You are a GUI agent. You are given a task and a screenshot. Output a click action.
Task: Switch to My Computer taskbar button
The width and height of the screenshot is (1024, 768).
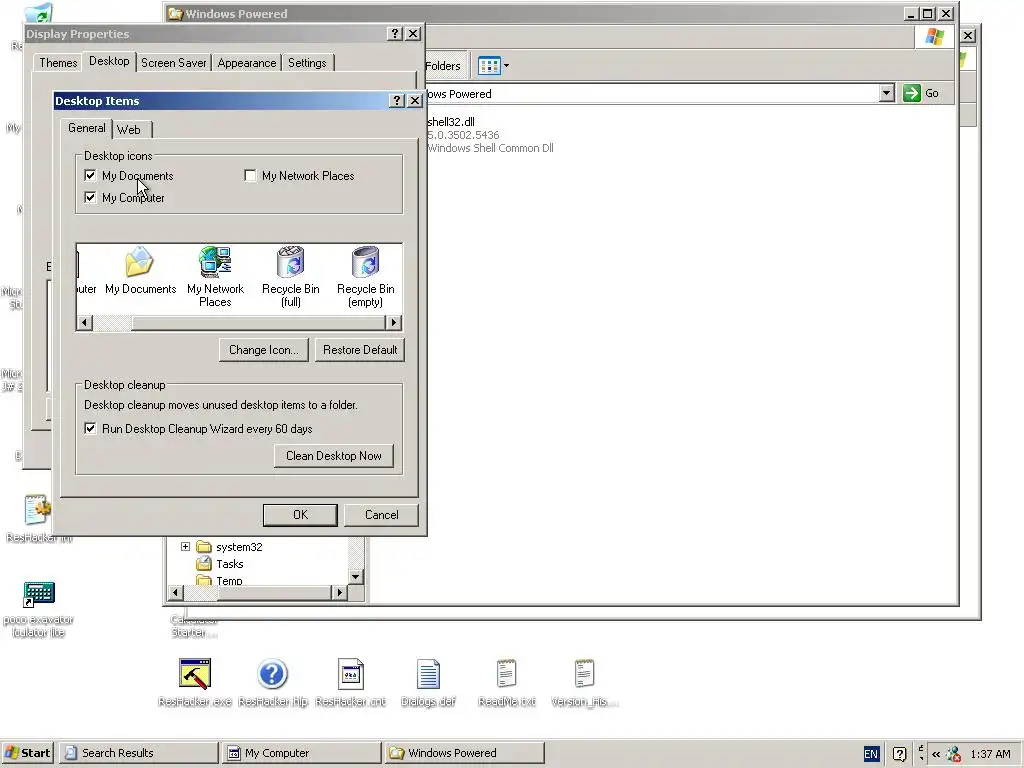point(301,753)
